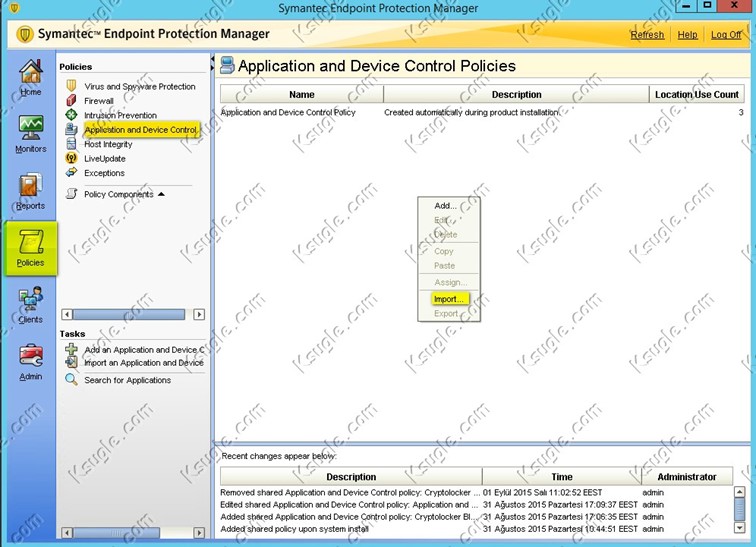The height and width of the screenshot is (547, 756).
Task: Click policies list horizontal scrollbar thumb
Action: (x=129, y=314)
